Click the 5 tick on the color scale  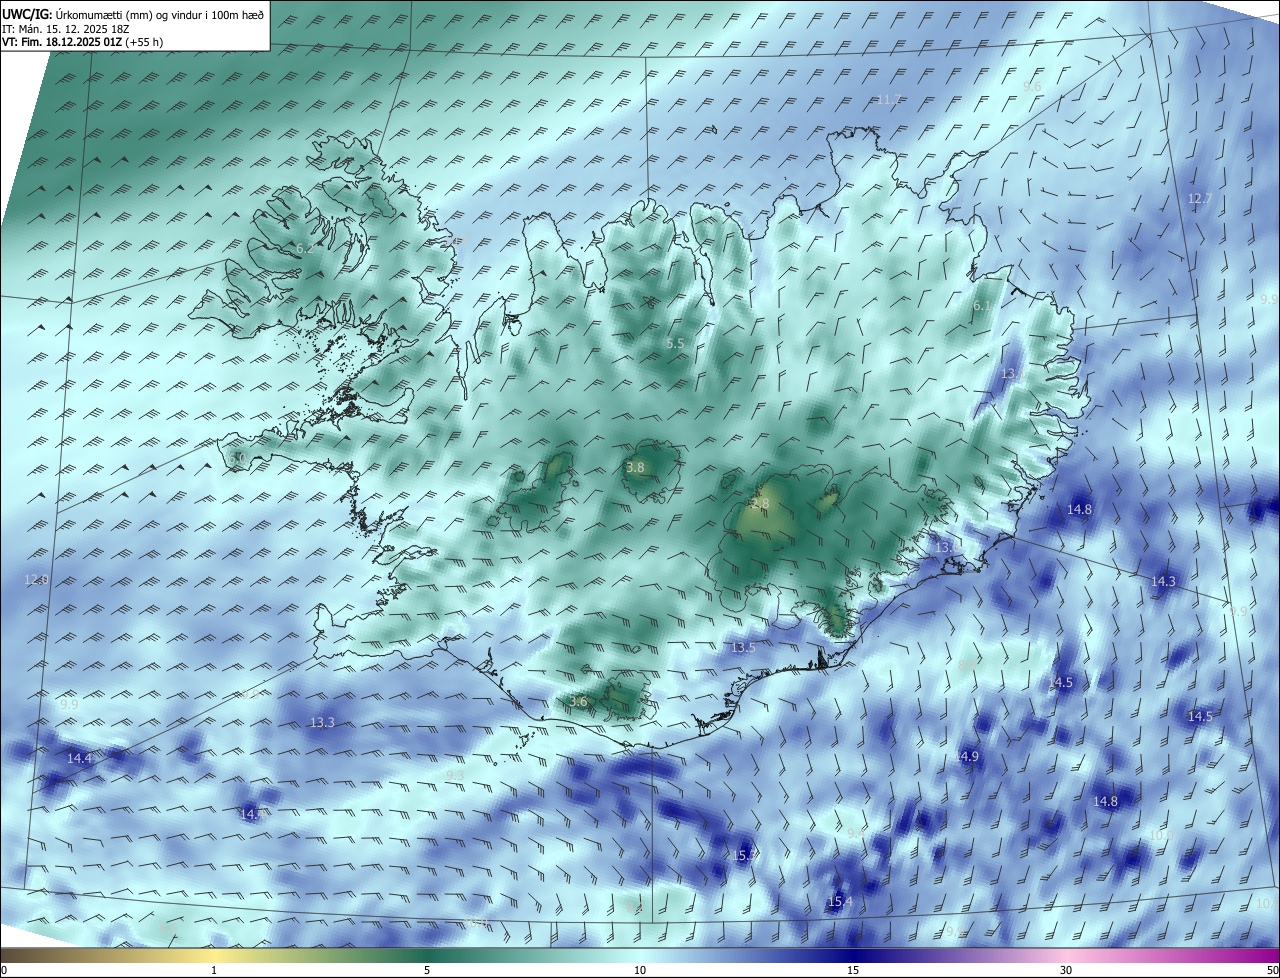427,971
